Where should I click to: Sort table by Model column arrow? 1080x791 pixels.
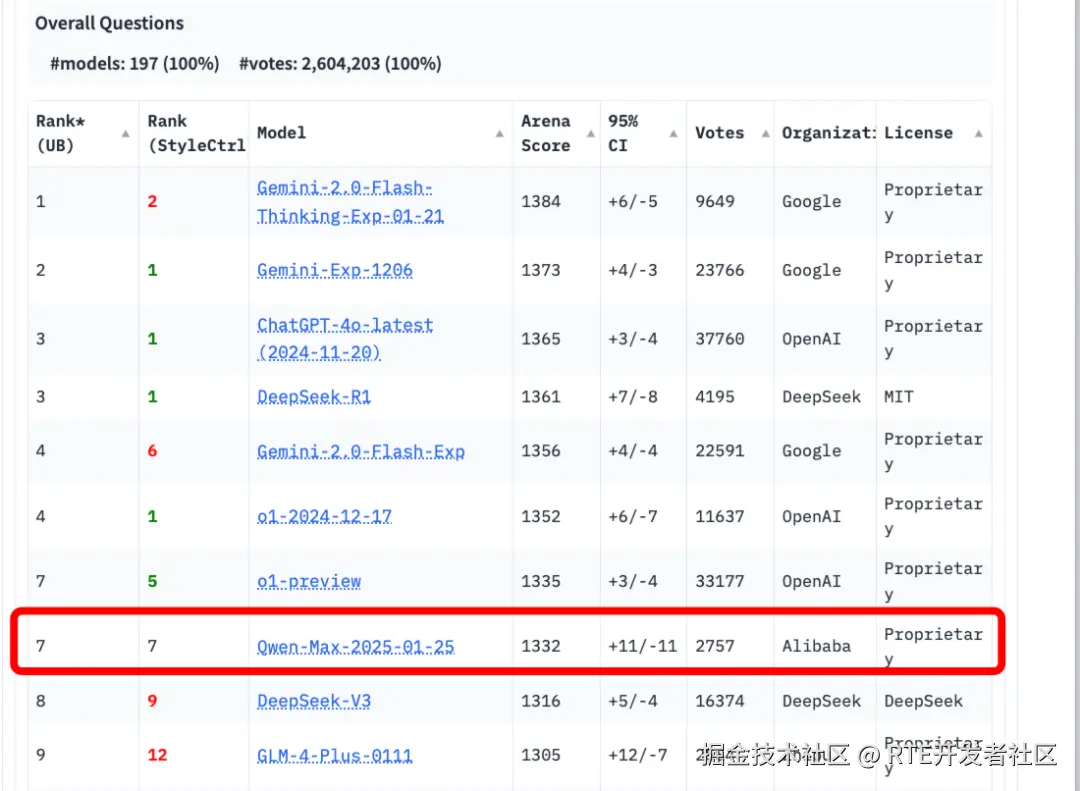pyautogui.click(x=499, y=134)
